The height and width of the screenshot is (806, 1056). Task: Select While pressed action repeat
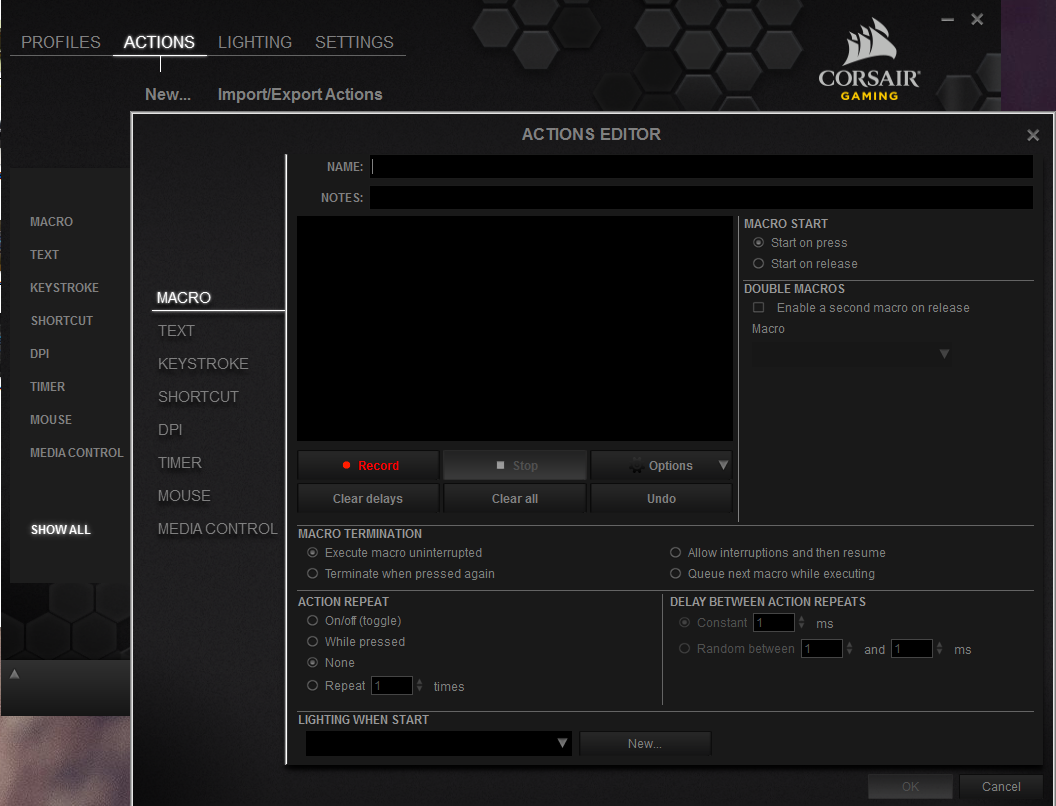click(x=312, y=642)
